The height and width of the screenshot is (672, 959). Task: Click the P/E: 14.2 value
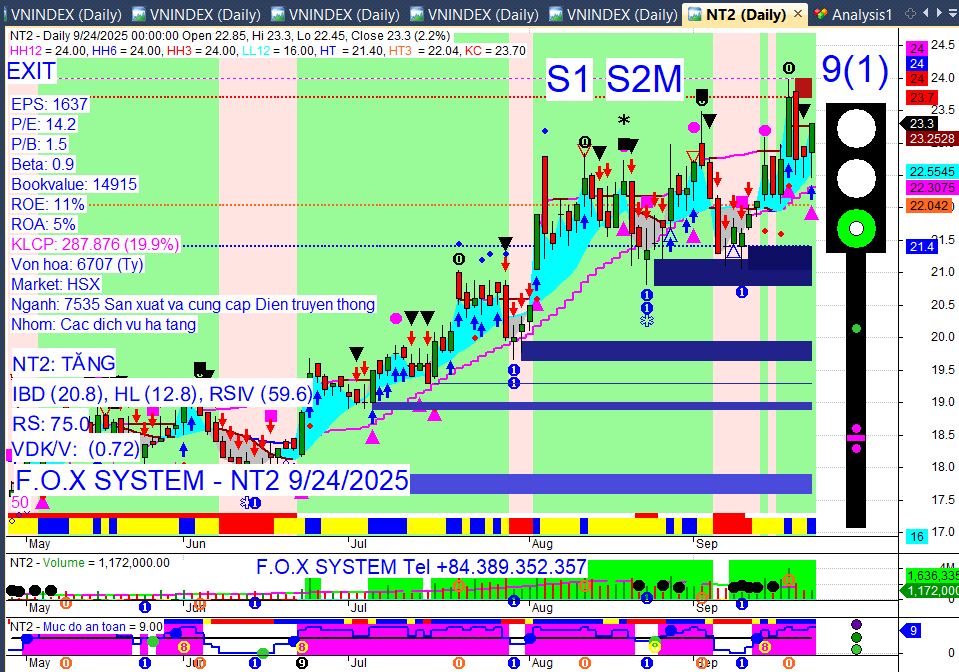coord(43,124)
